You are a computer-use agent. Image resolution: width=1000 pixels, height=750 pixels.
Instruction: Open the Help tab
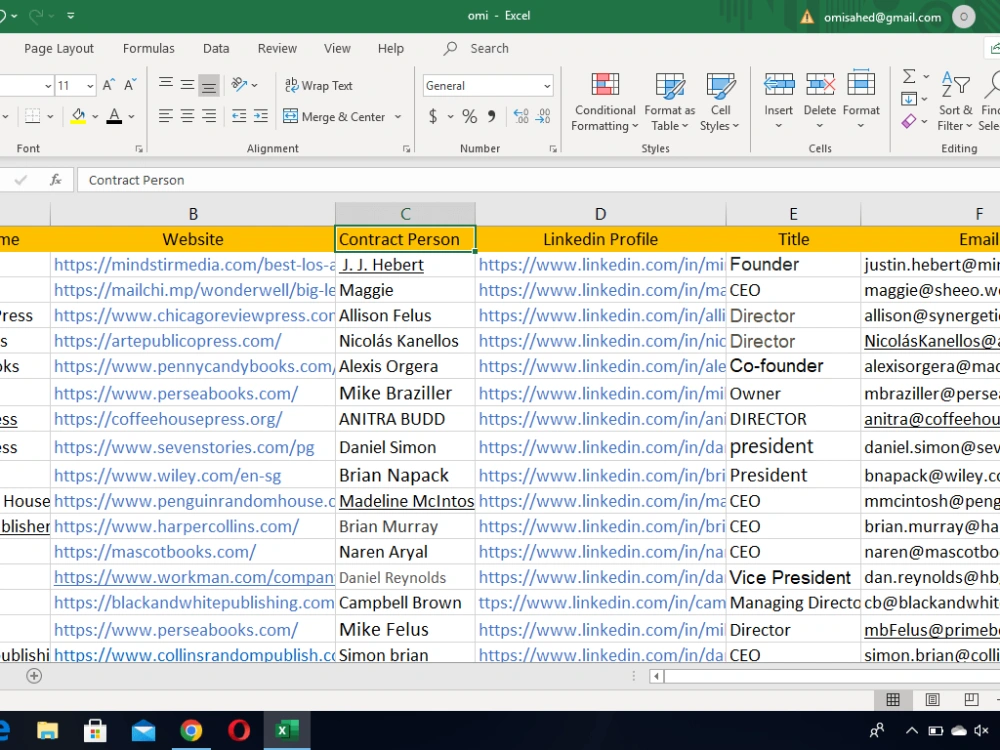click(391, 48)
